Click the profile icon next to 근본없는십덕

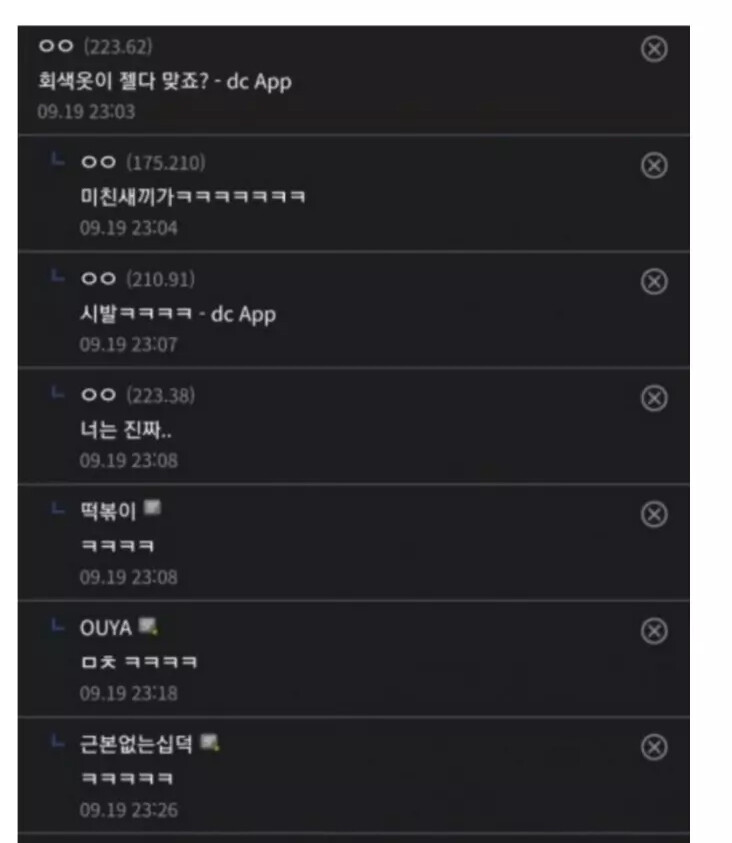tap(210, 742)
